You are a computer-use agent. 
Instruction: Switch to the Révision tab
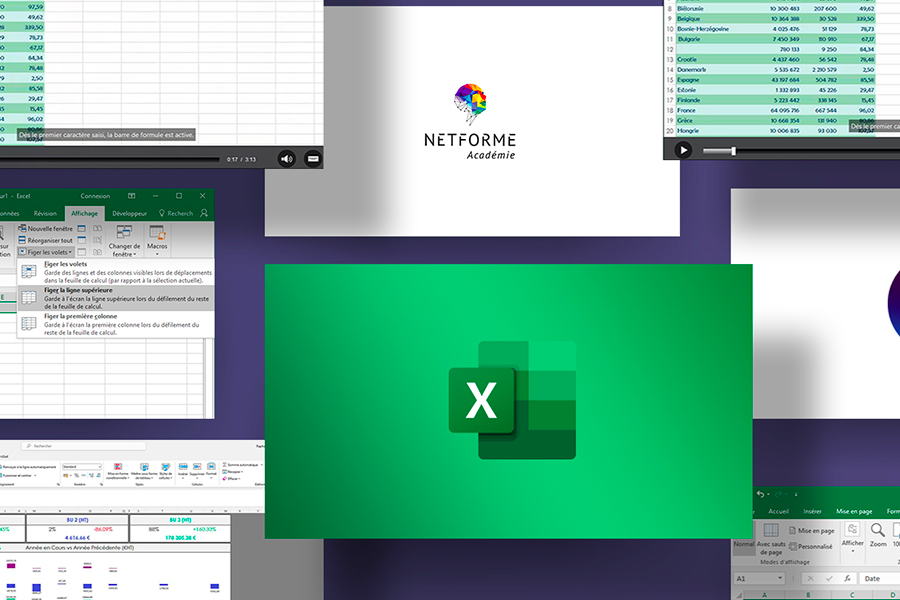point(45,213)
